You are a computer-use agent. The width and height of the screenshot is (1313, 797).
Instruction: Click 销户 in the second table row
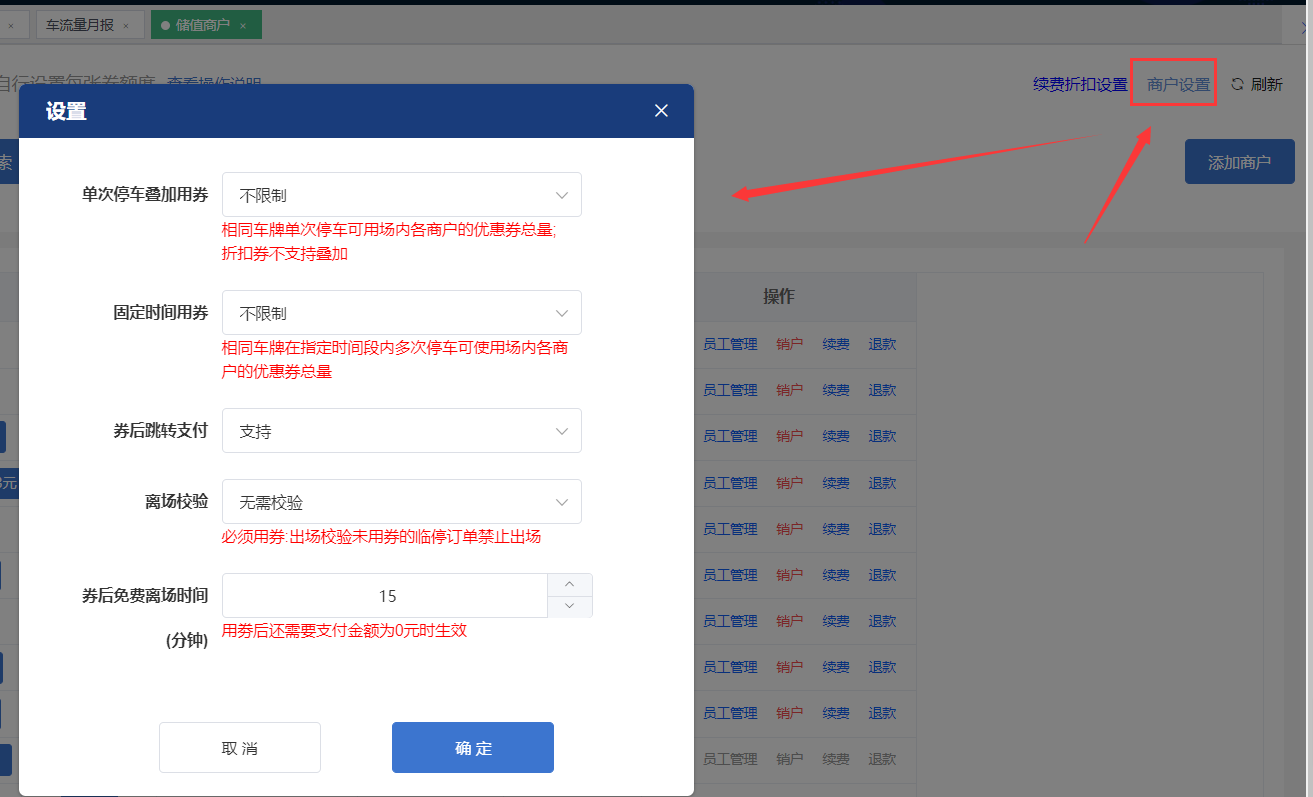pyautogui.click(x=790, y=390)
